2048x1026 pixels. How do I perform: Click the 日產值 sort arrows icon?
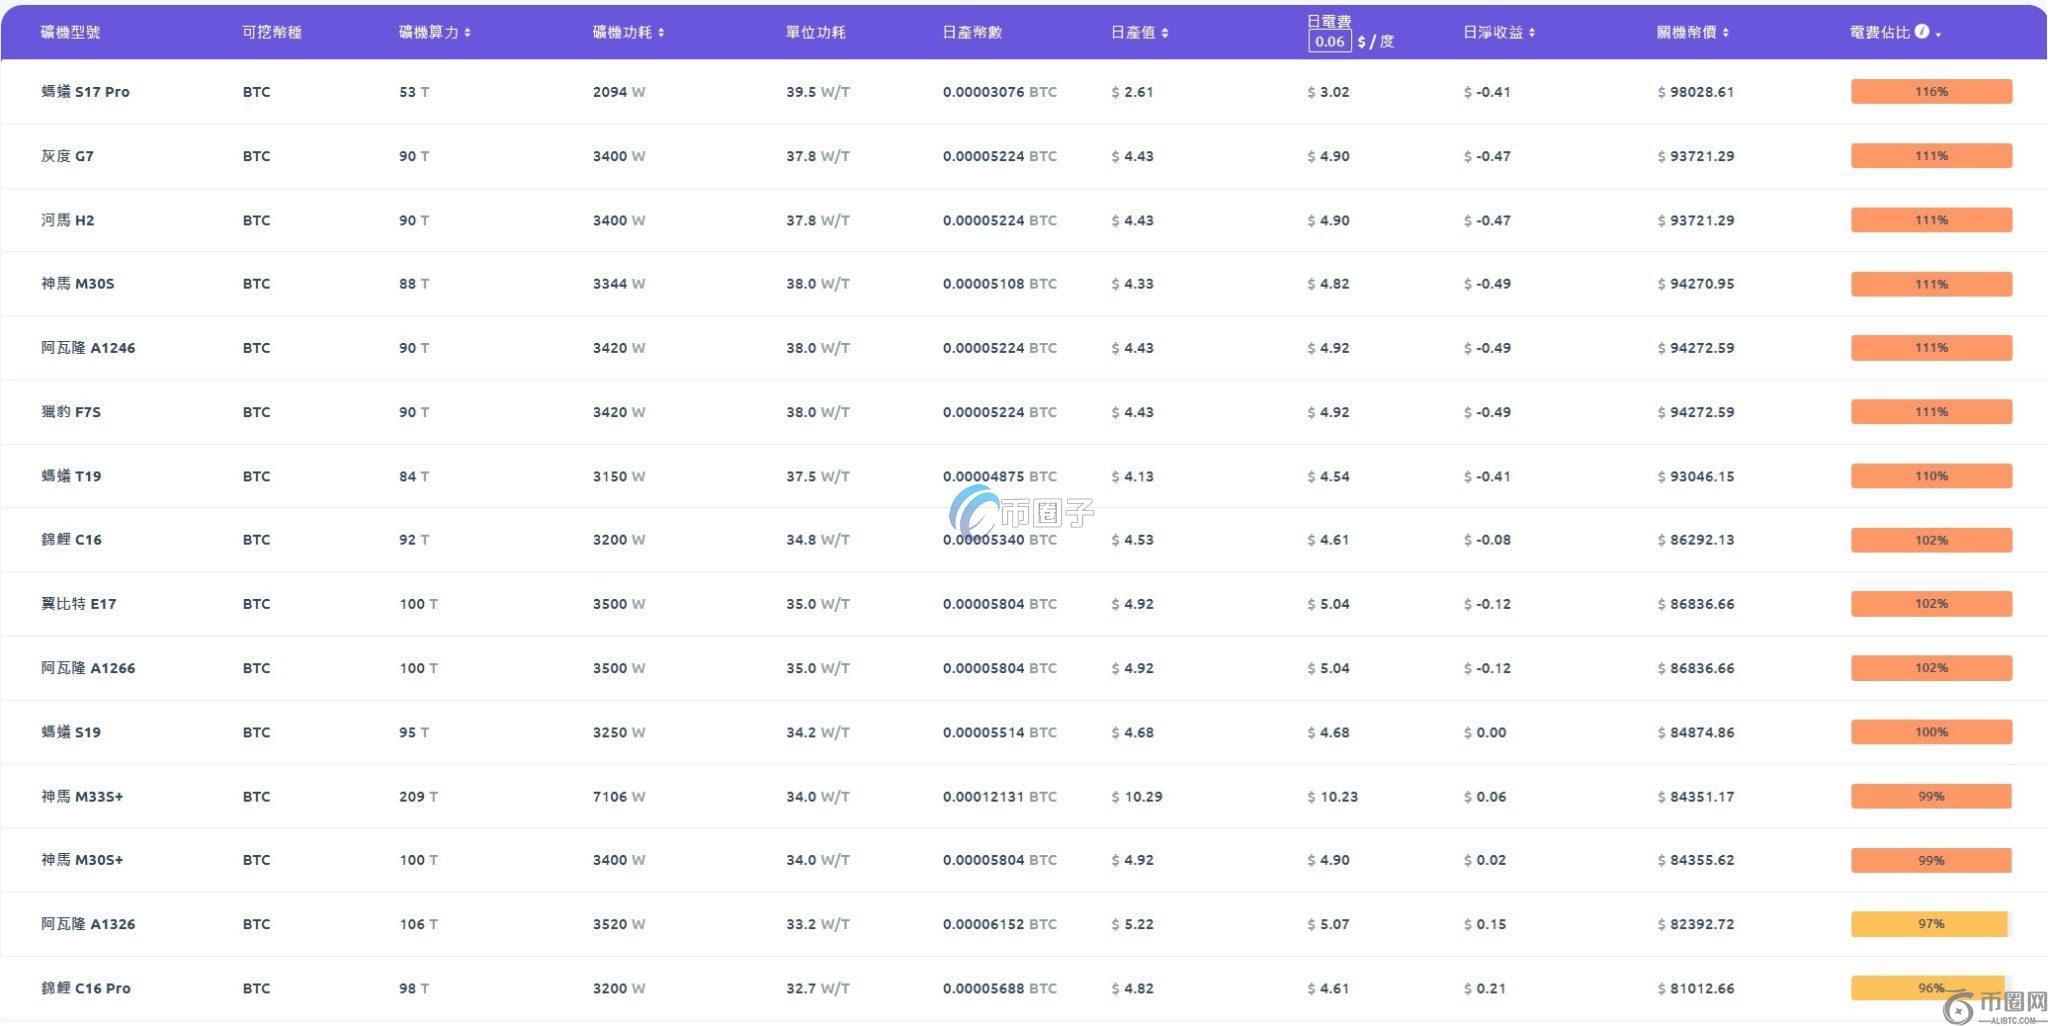[x=1165, y=33]
